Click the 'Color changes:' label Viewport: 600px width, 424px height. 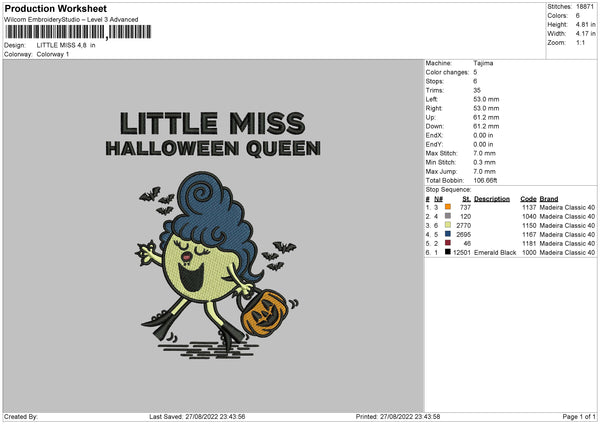pos(447,72)
